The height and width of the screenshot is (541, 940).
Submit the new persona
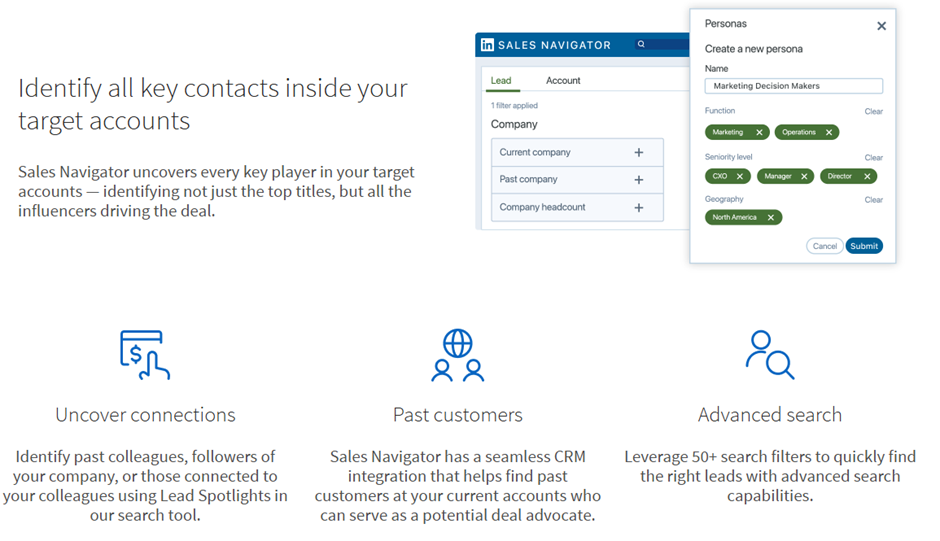click(864, 246)
